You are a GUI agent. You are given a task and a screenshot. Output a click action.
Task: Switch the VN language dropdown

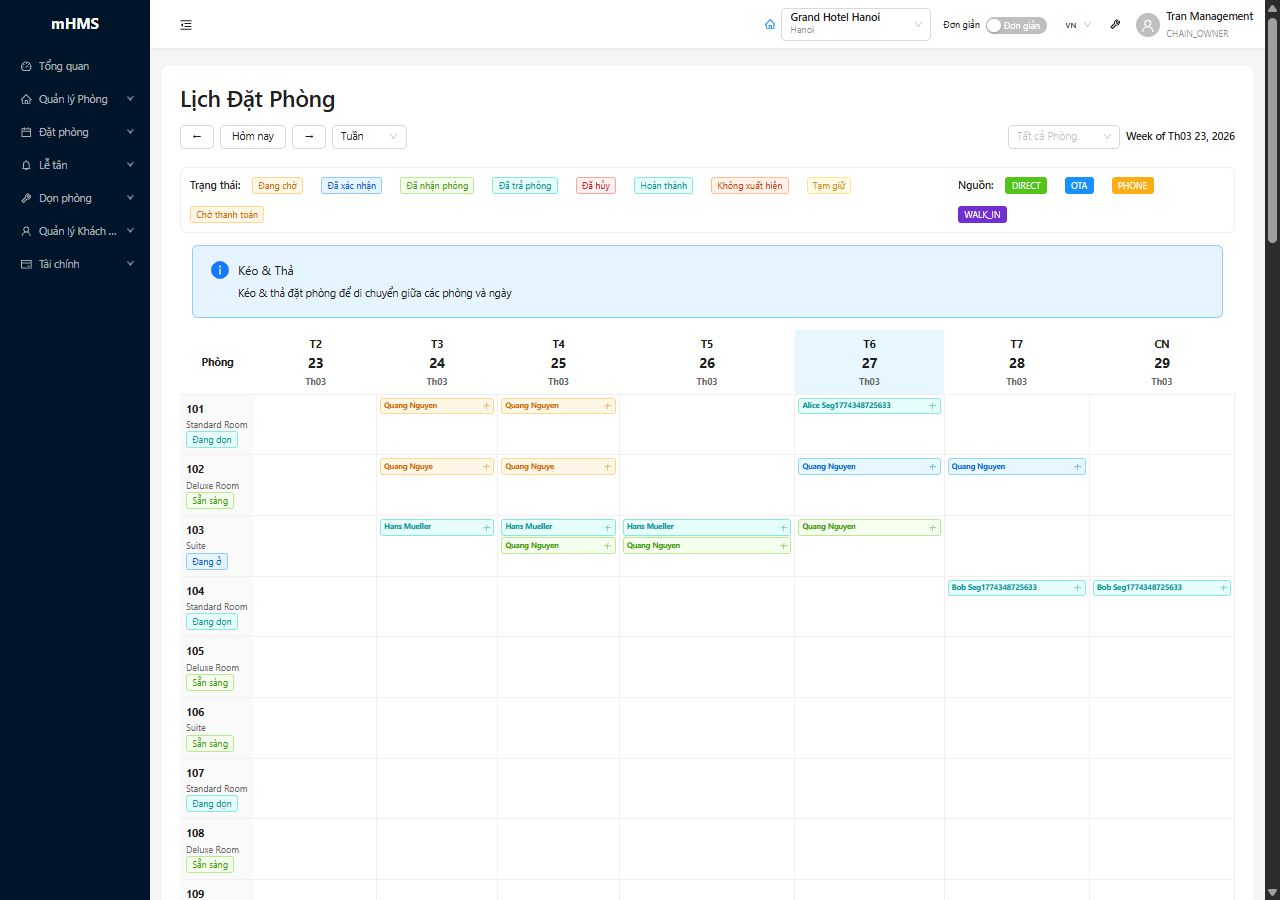point(1077,26)
